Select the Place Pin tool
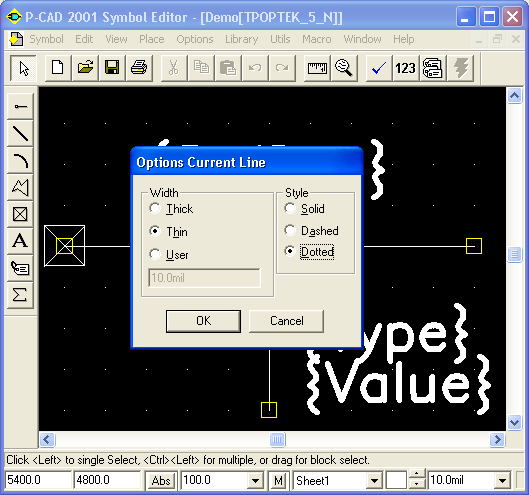 [20, 107]
